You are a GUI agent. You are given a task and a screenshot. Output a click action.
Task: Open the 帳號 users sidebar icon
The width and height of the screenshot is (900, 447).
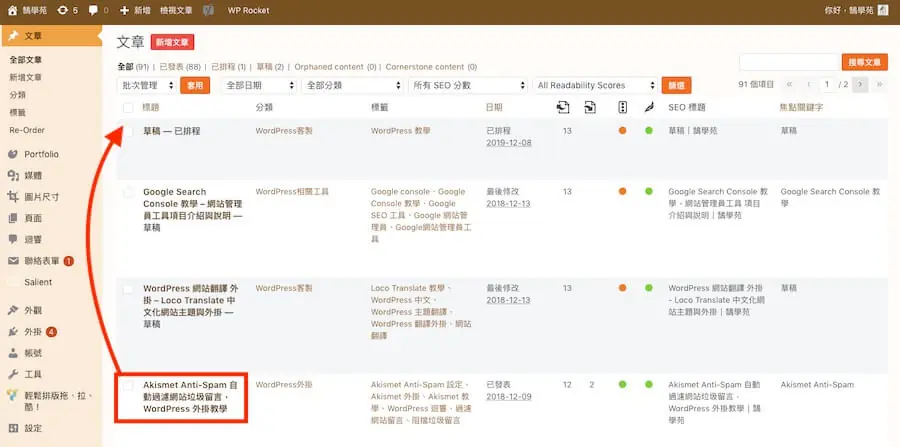13,353
